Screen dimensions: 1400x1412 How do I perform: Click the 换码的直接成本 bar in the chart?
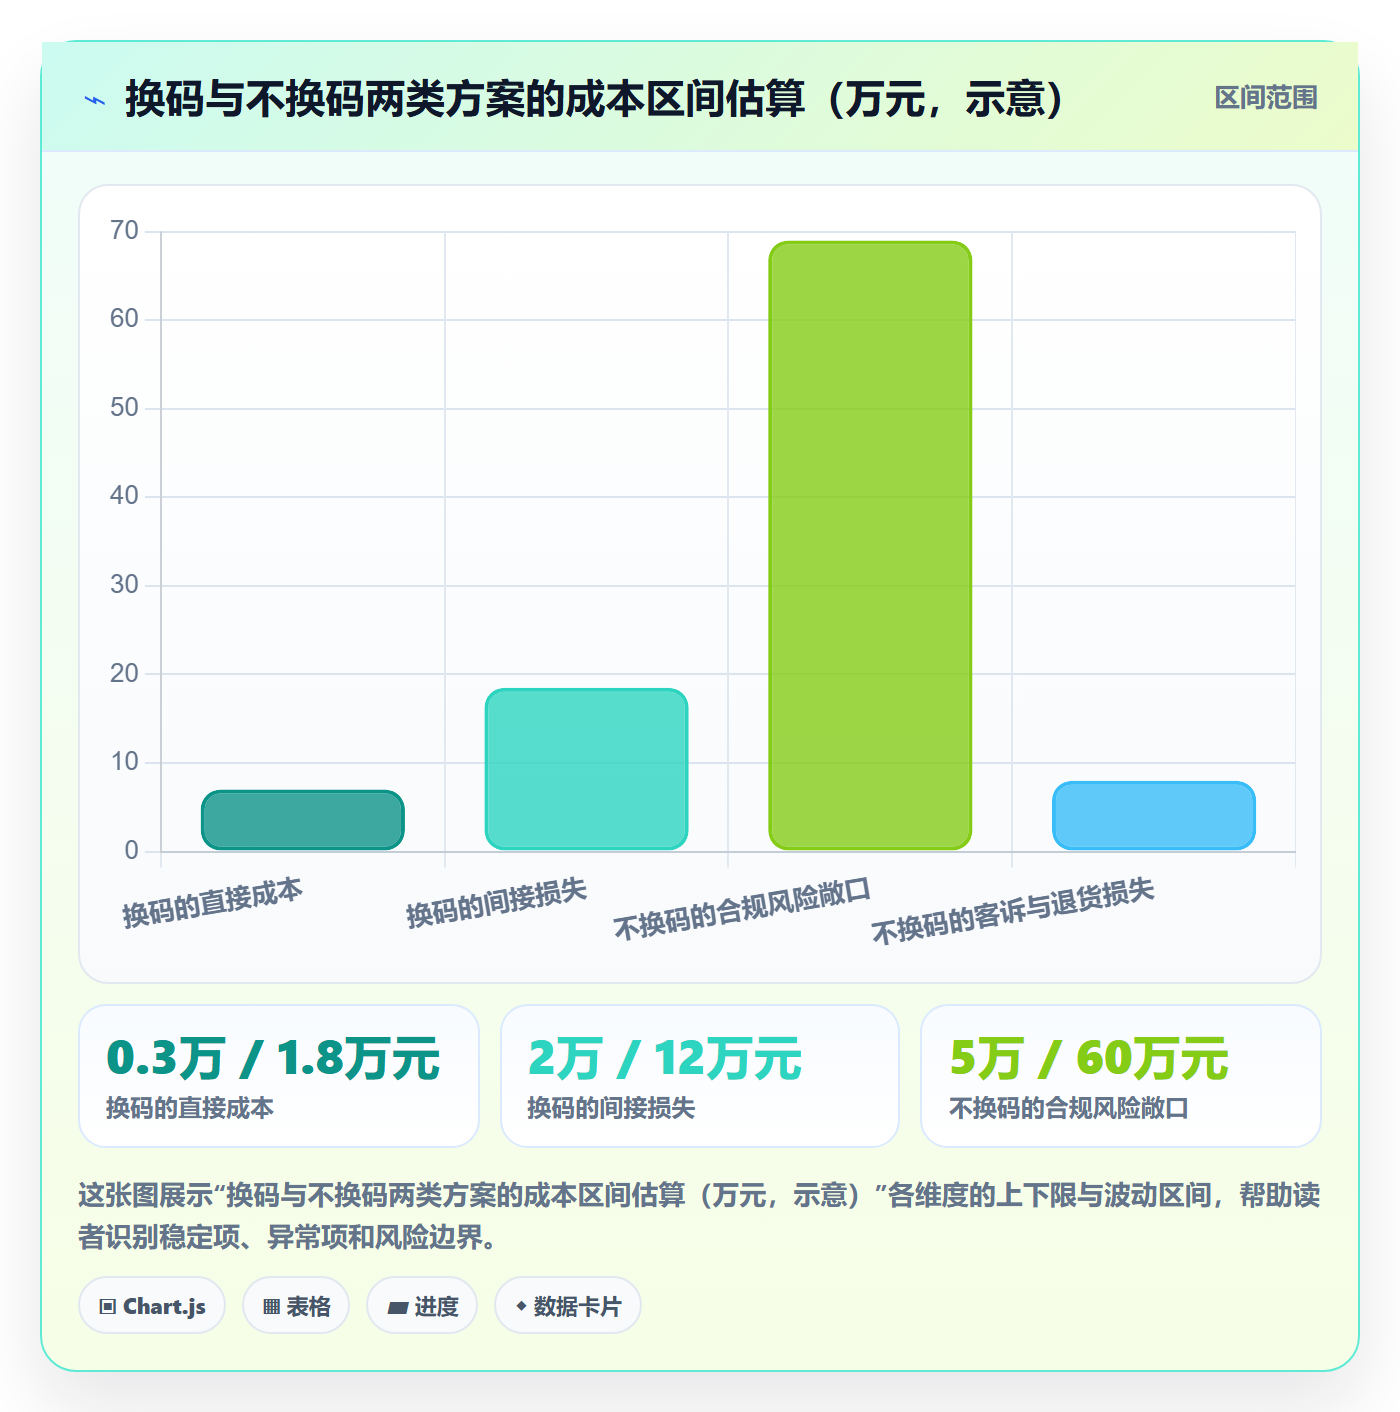(x=303, y=820)
